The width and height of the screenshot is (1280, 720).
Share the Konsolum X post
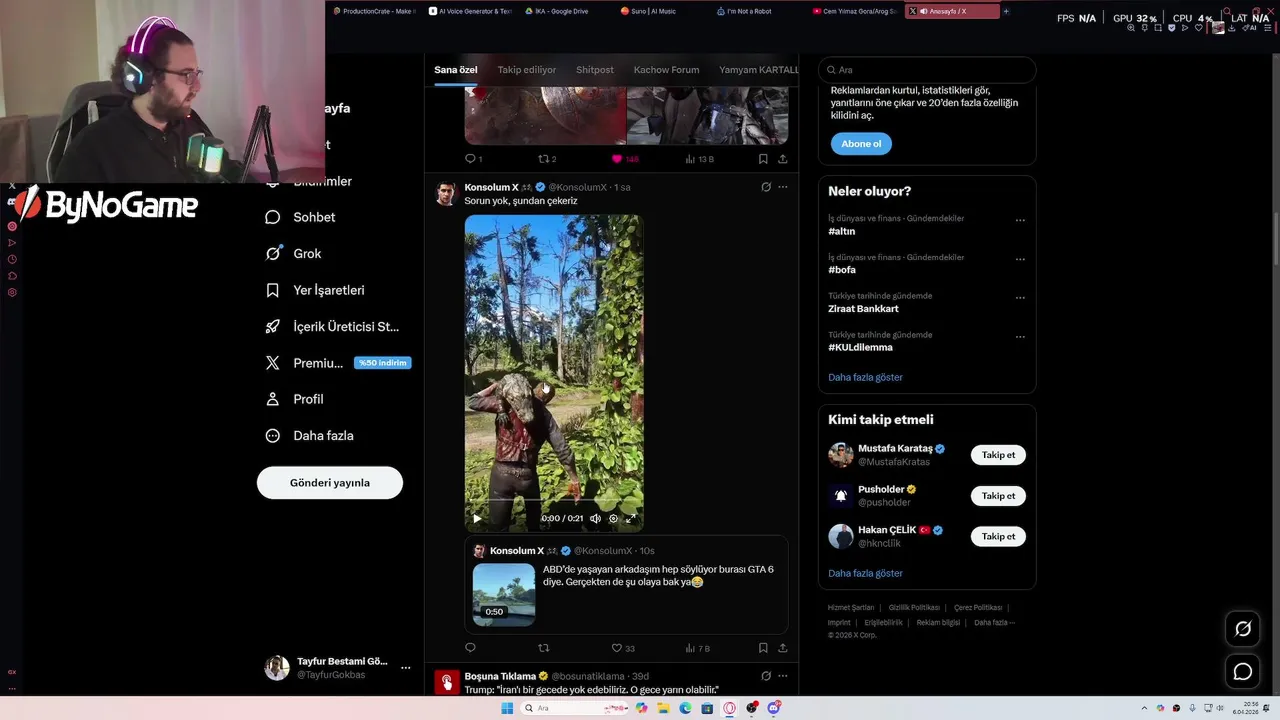coord(783,648)
